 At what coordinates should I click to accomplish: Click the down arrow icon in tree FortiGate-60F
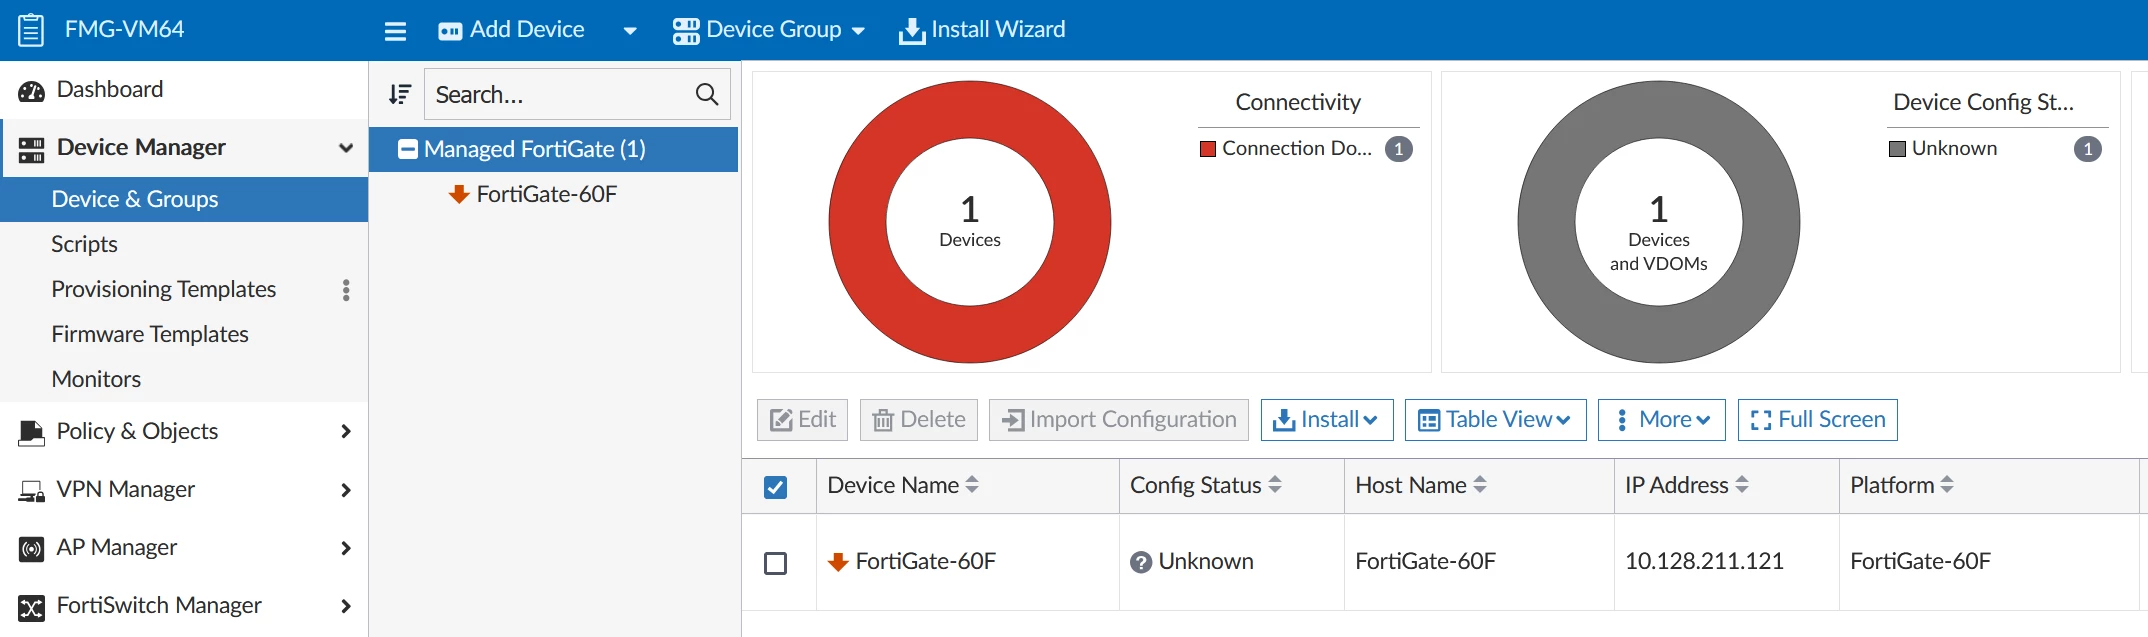(x=459, y=194)
